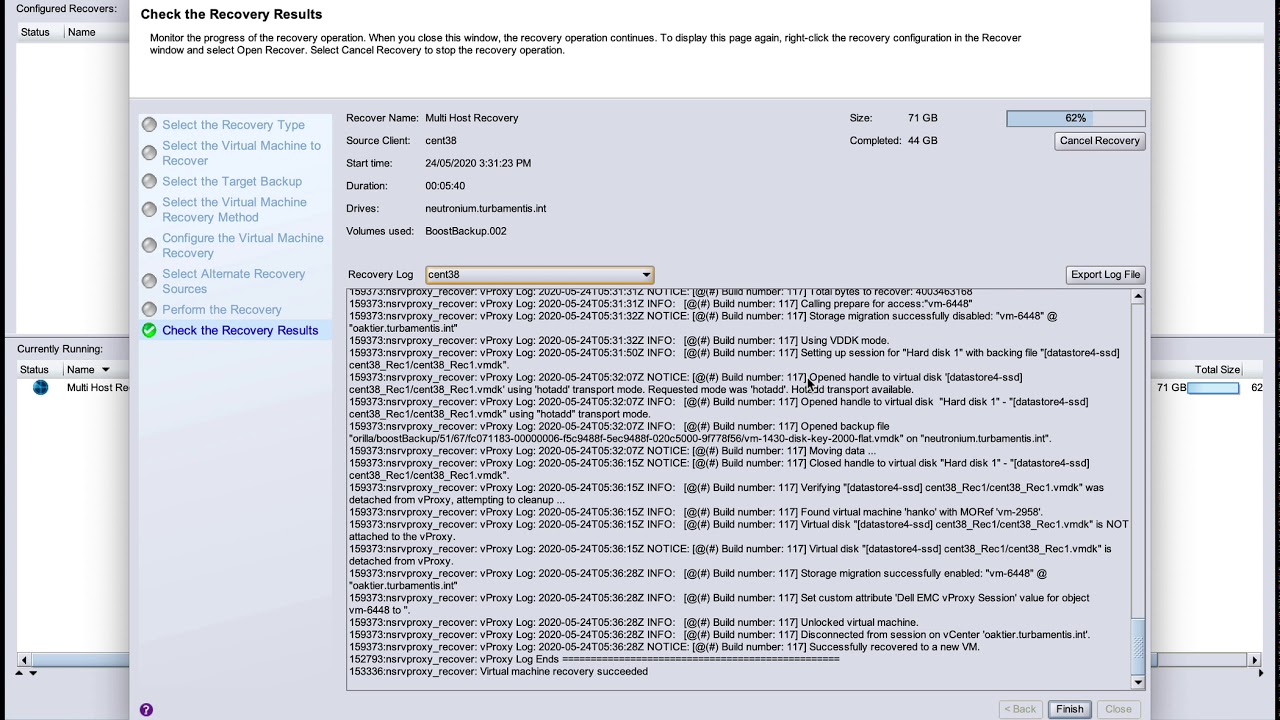Click the Status column header in Currently Running

[x=35, y=370]
